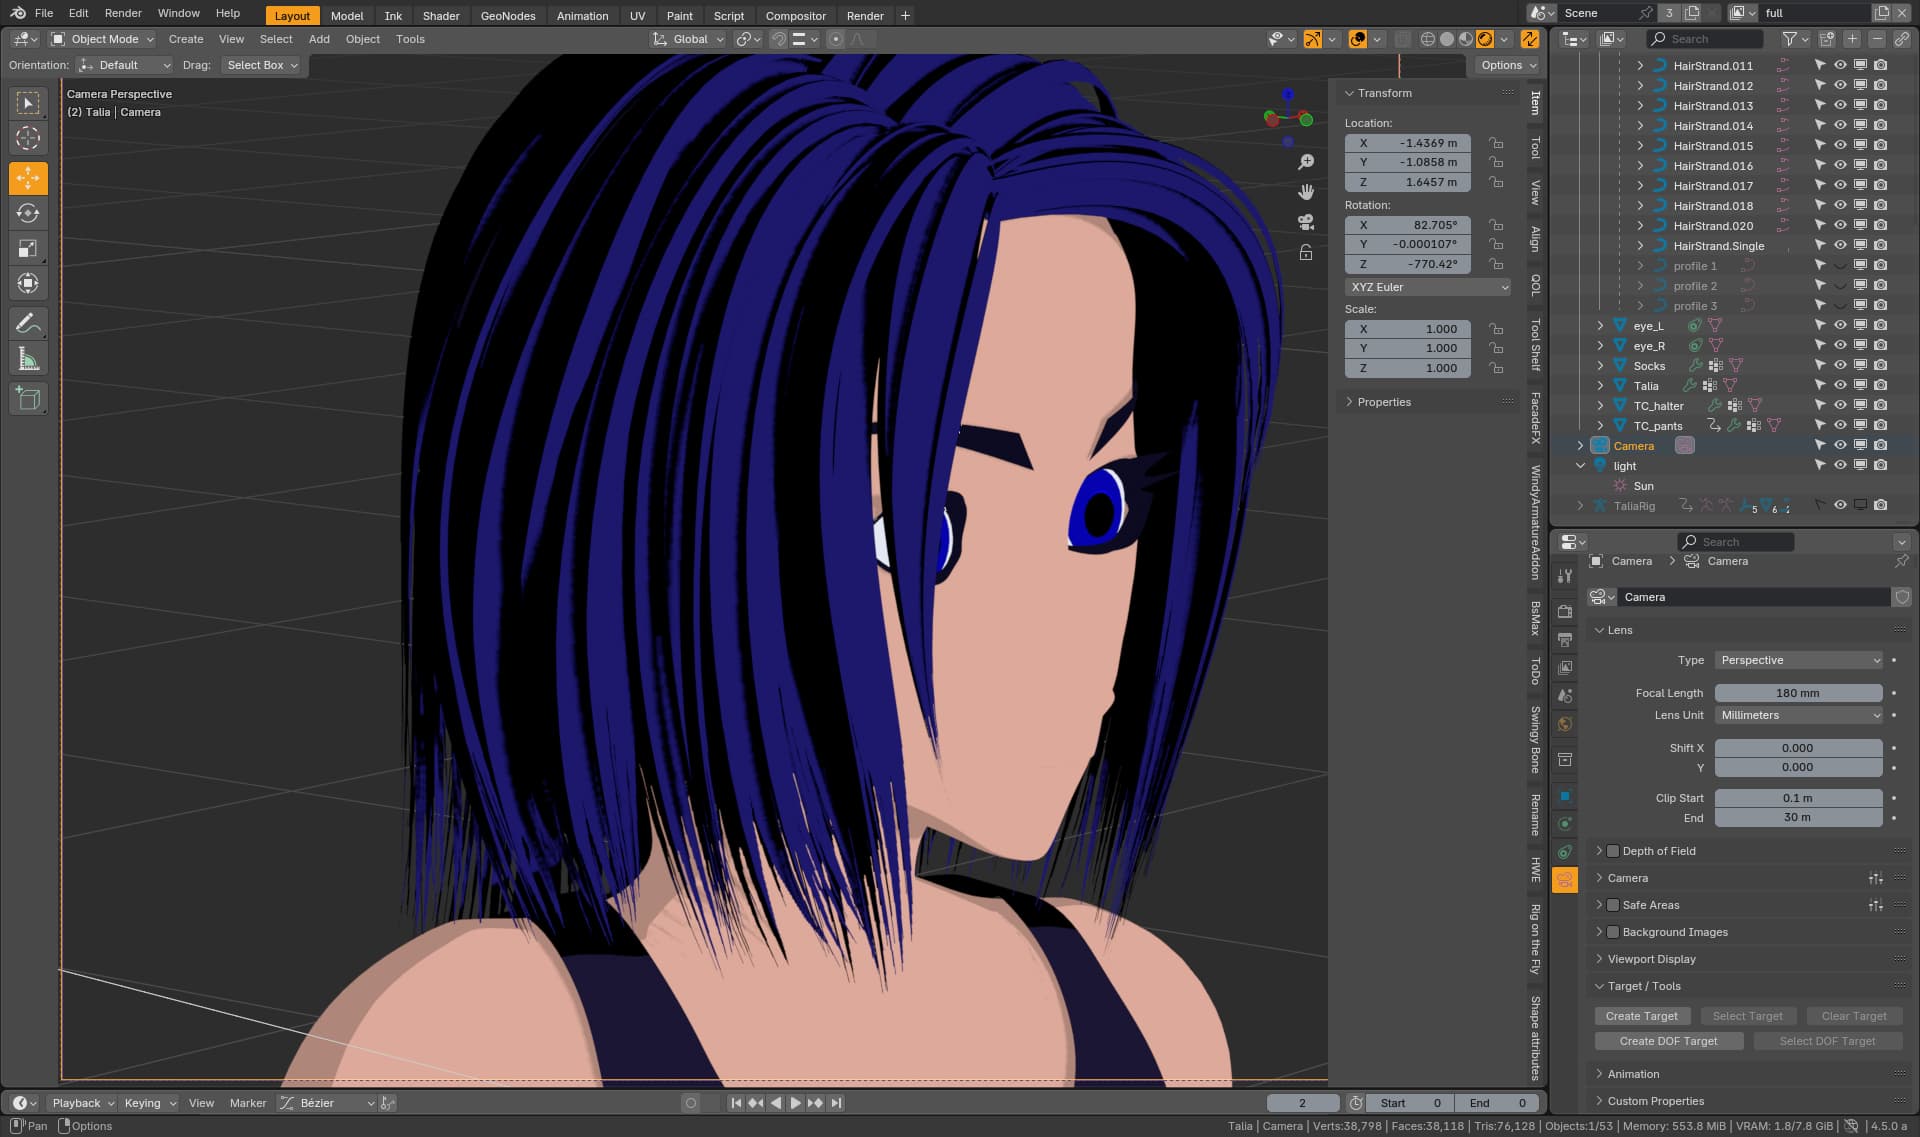1920x1137 pixels.
Task: Select the Add Cube tool
Action: pyautogui.click(x=28, y=399)
